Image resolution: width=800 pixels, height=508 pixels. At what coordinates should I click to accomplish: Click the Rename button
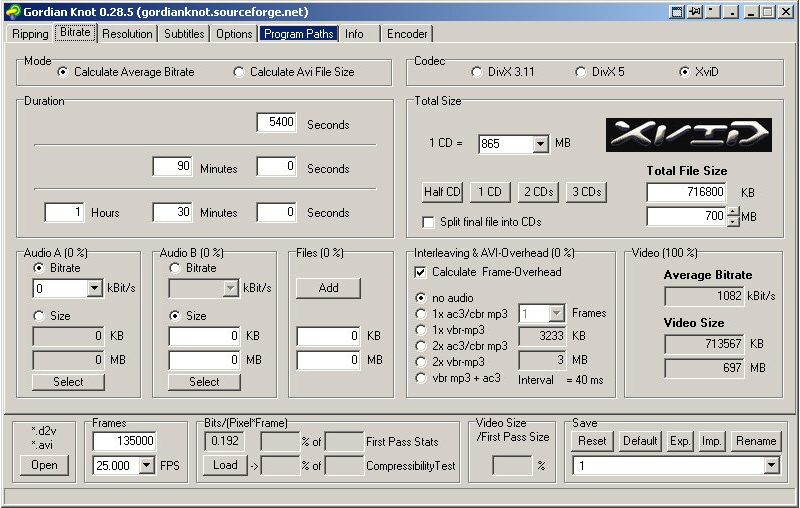coord(756,441)
